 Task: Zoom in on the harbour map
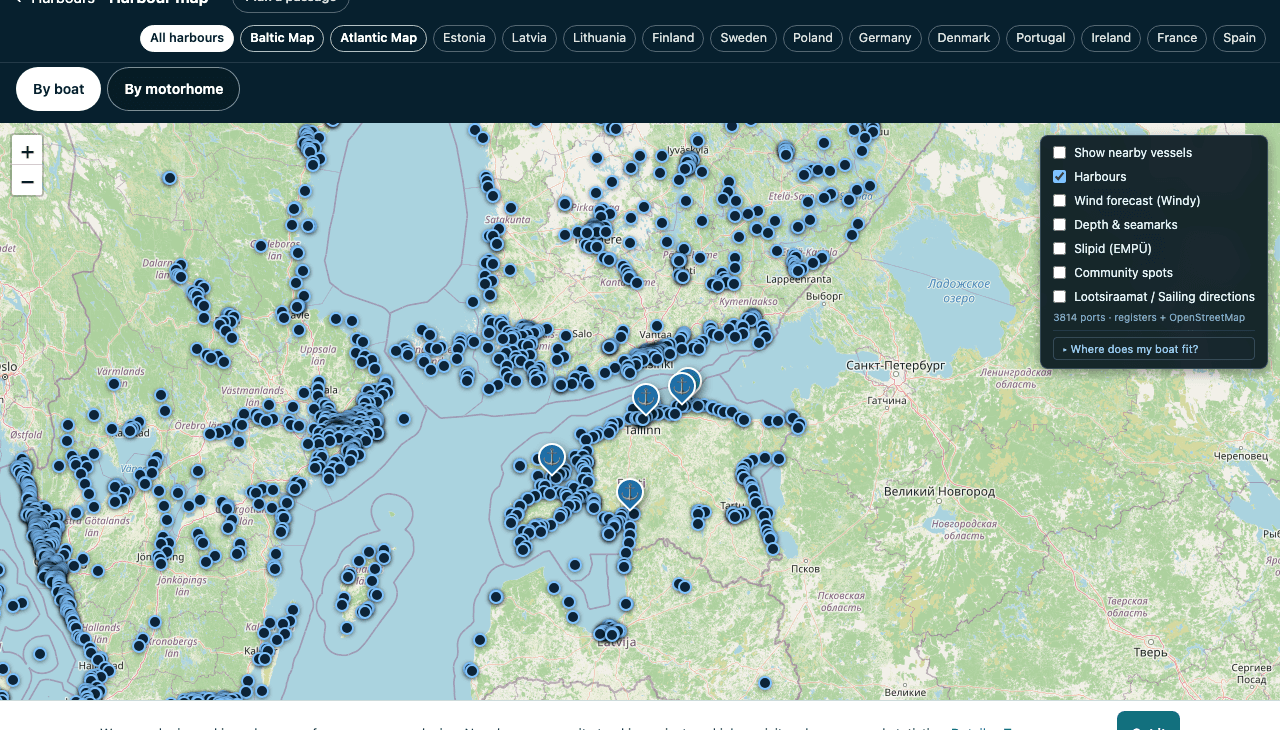[27, 152]
